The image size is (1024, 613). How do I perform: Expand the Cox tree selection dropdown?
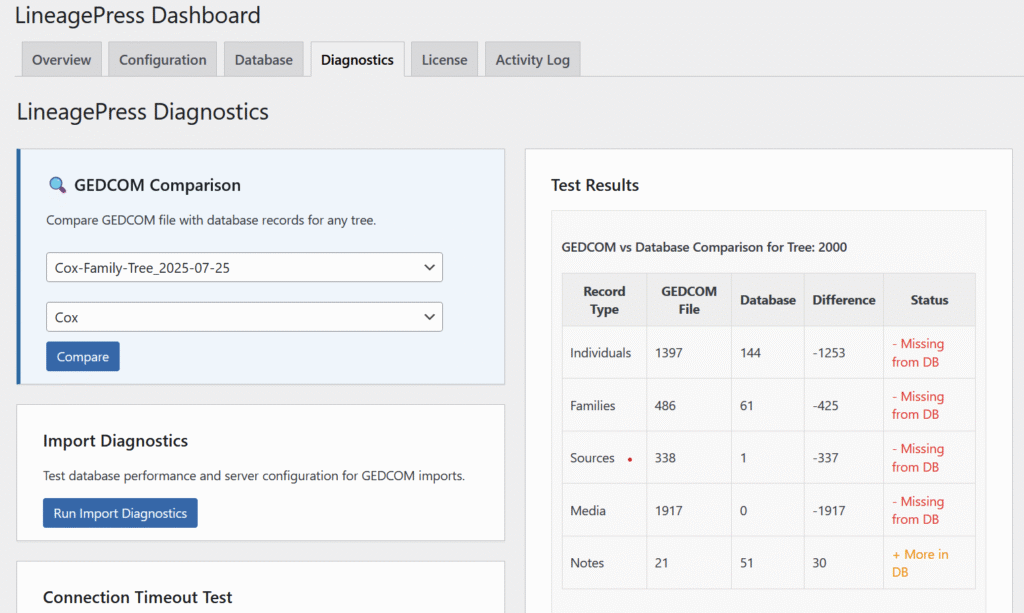pyautogui.click(x=244, y=317)
